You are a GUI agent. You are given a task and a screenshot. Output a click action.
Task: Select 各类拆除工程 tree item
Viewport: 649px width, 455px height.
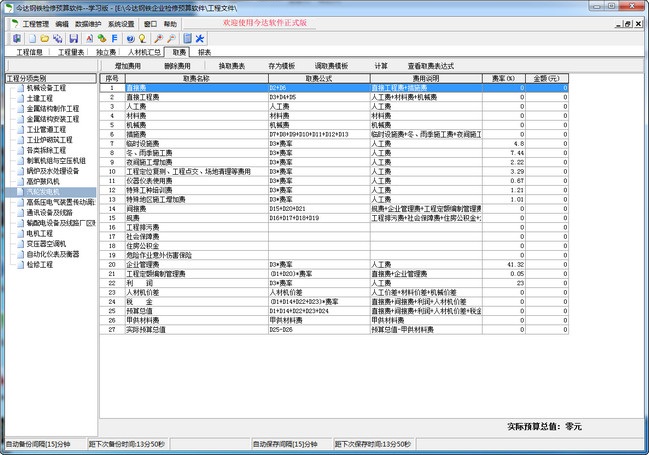(x=46, y=150)
